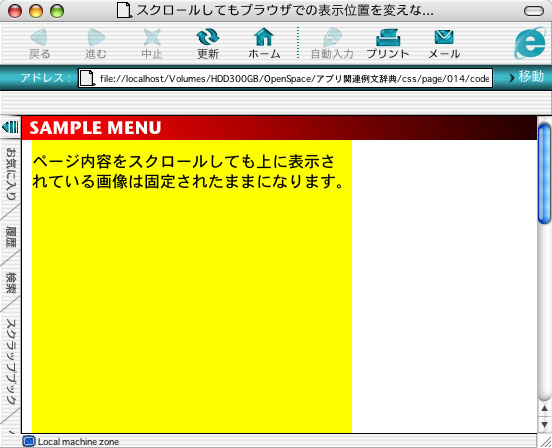Open the 履歴 history side tab
The image size is (552, 448).
click(x=11, y=237)
